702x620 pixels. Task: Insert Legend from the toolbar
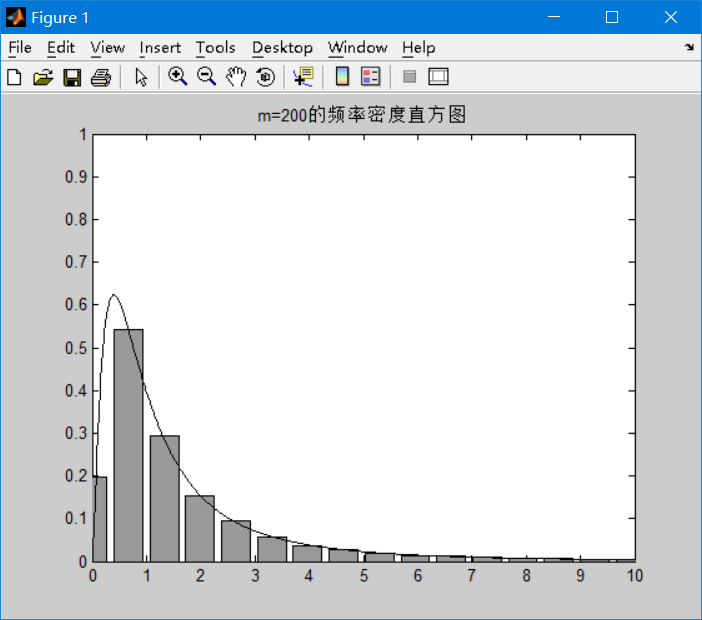[x=371, y=77]
